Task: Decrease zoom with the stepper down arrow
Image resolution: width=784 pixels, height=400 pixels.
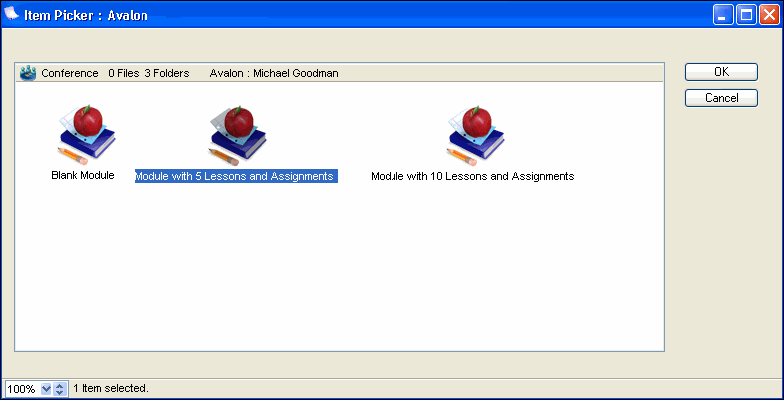Action: (x=60, y=392)
